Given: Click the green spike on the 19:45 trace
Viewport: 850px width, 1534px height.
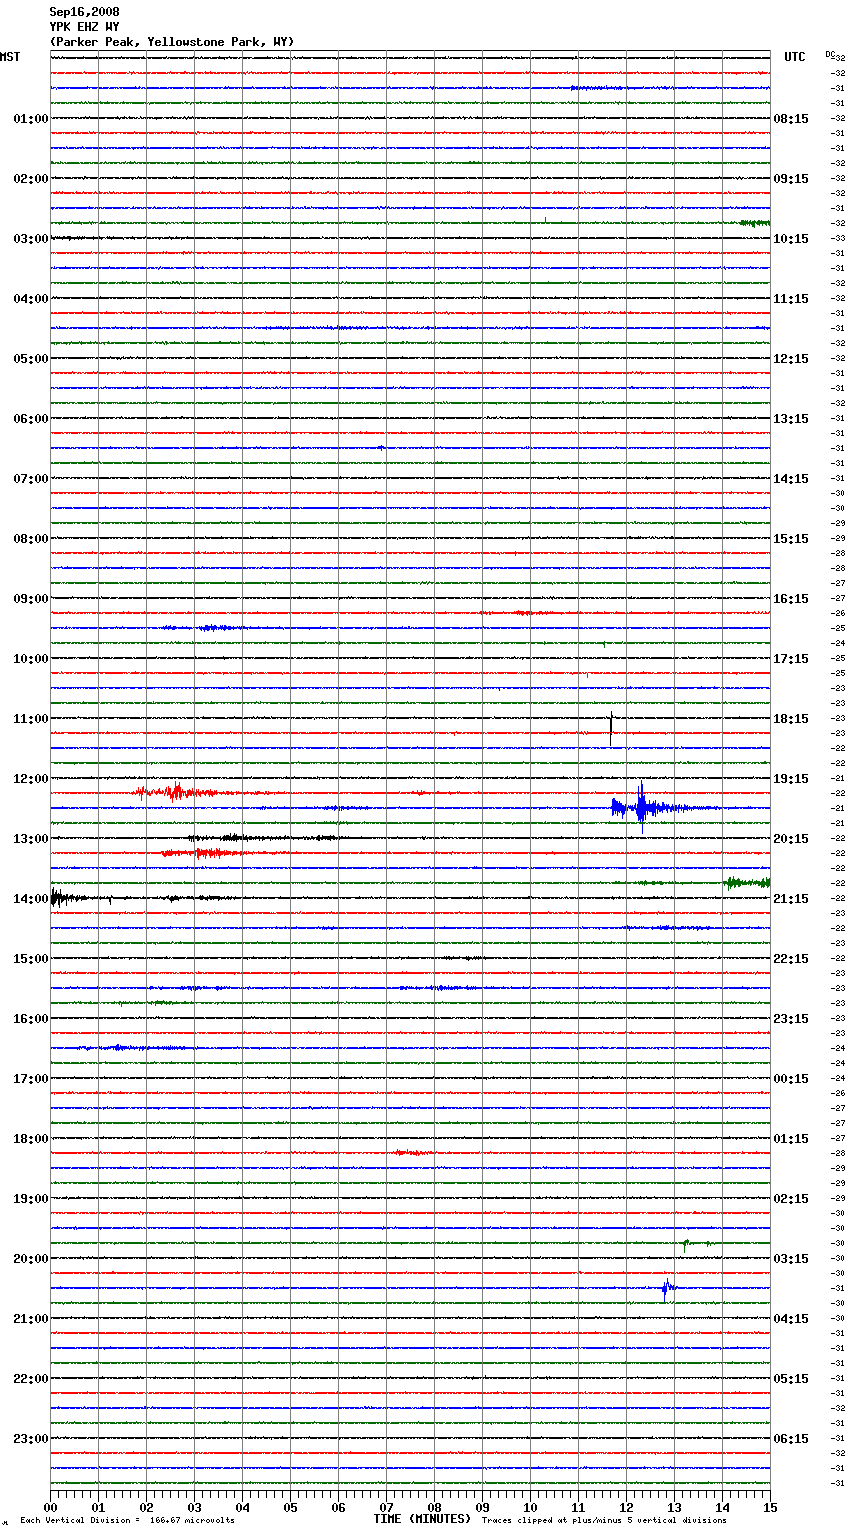Looking at the screenshot, I should (685, 1244).
